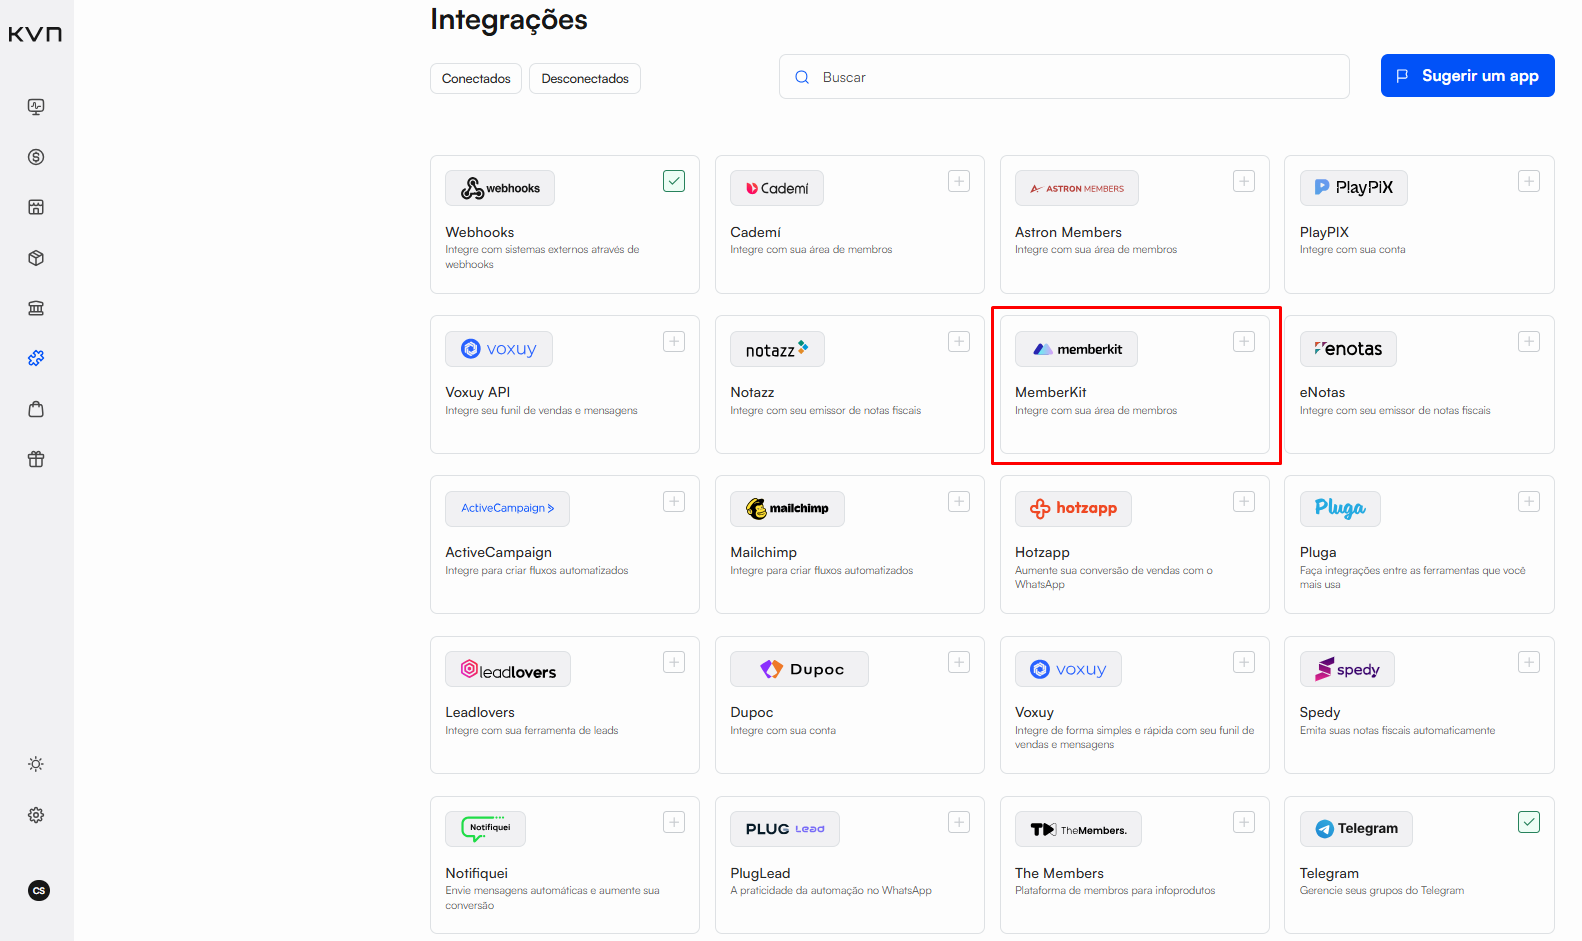
Task: Toggle the Webhooks connected checkmark
Action: pyautogui.click(x=674, y=181)
